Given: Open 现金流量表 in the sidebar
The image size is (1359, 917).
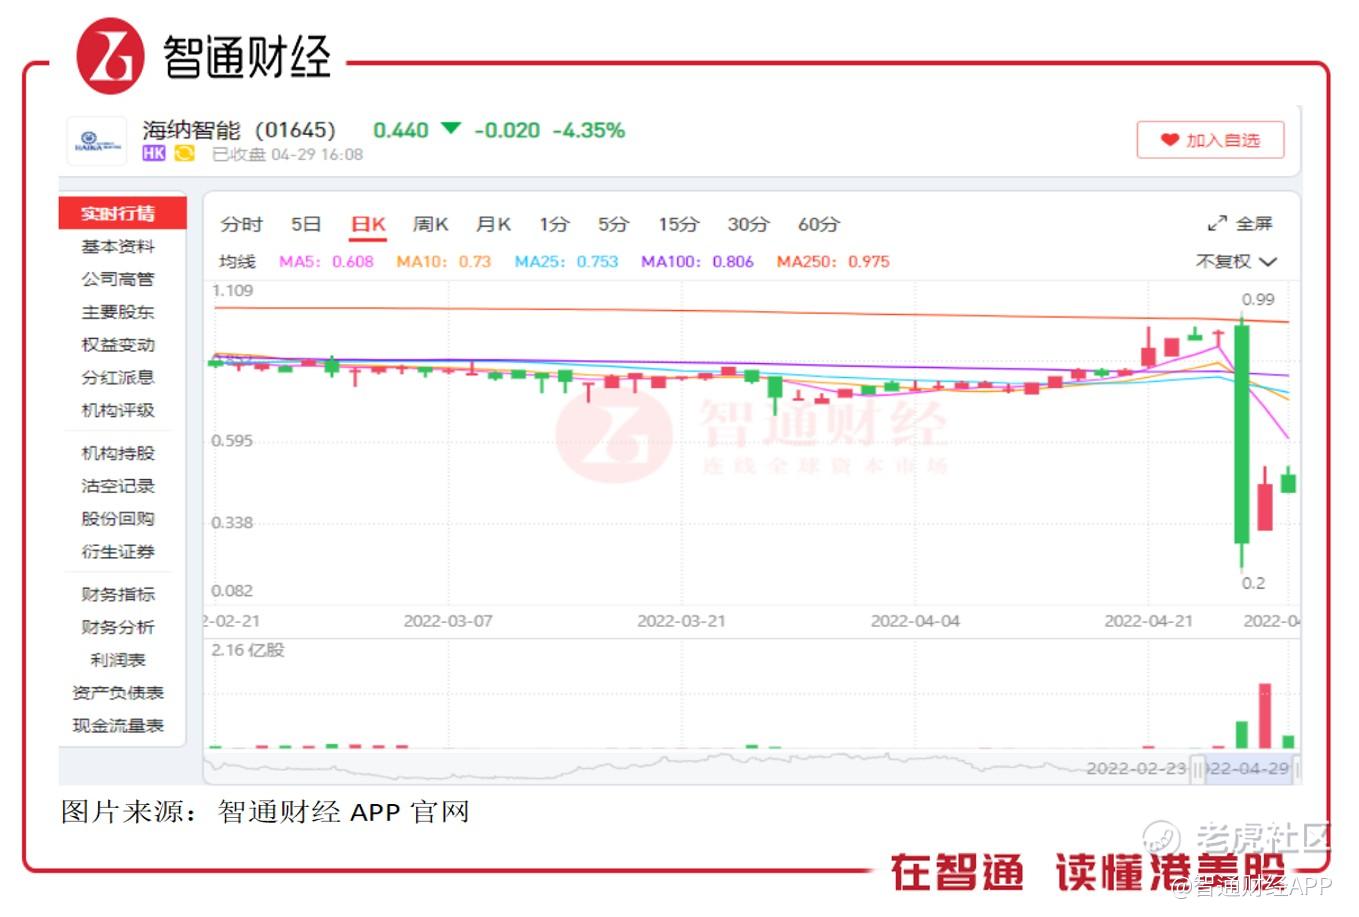Looking at the screenshot, I should pyautogui.click(x=118, y=725).
